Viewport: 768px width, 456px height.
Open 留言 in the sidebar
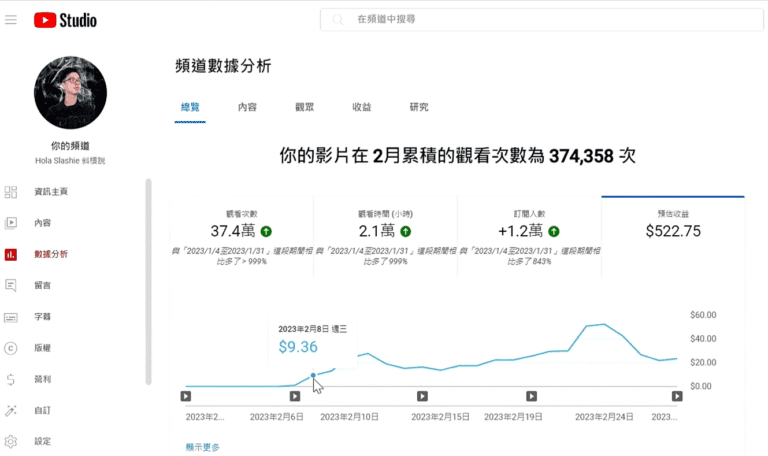[43, 285]
